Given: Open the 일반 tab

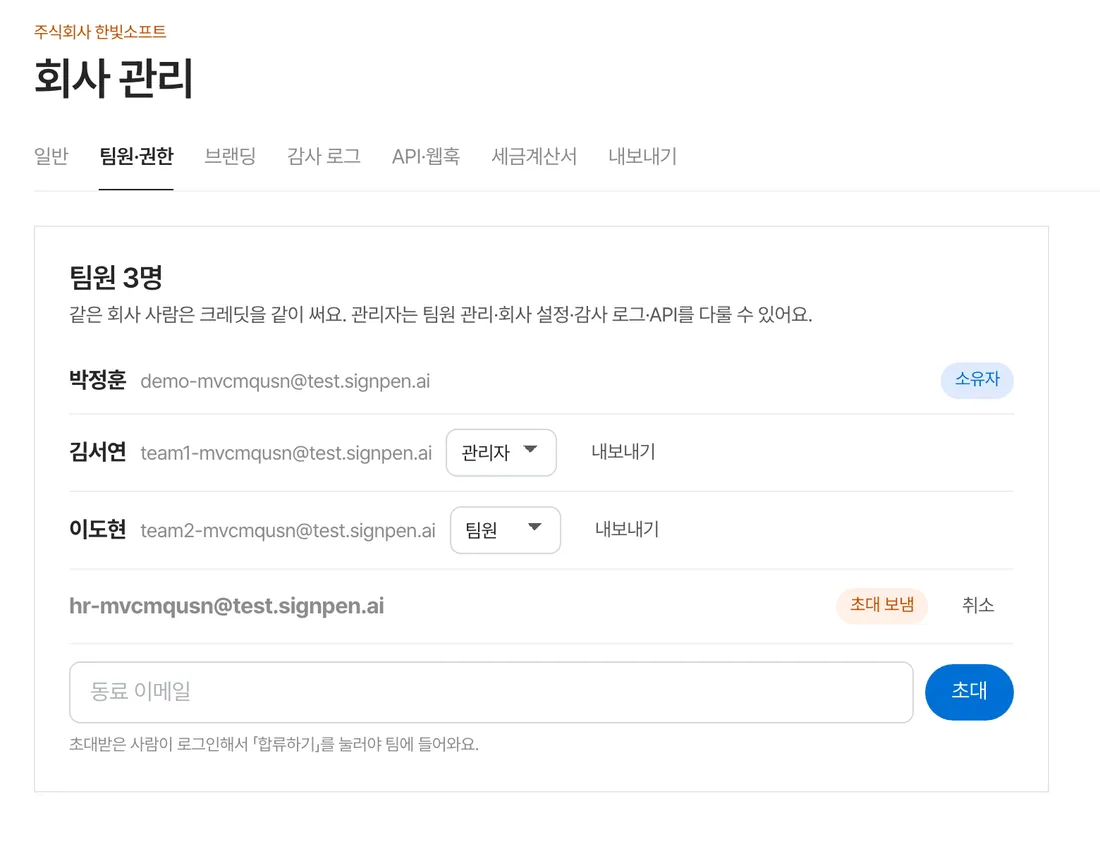Looking at the screenshot, I should click(x=51, y=156).
